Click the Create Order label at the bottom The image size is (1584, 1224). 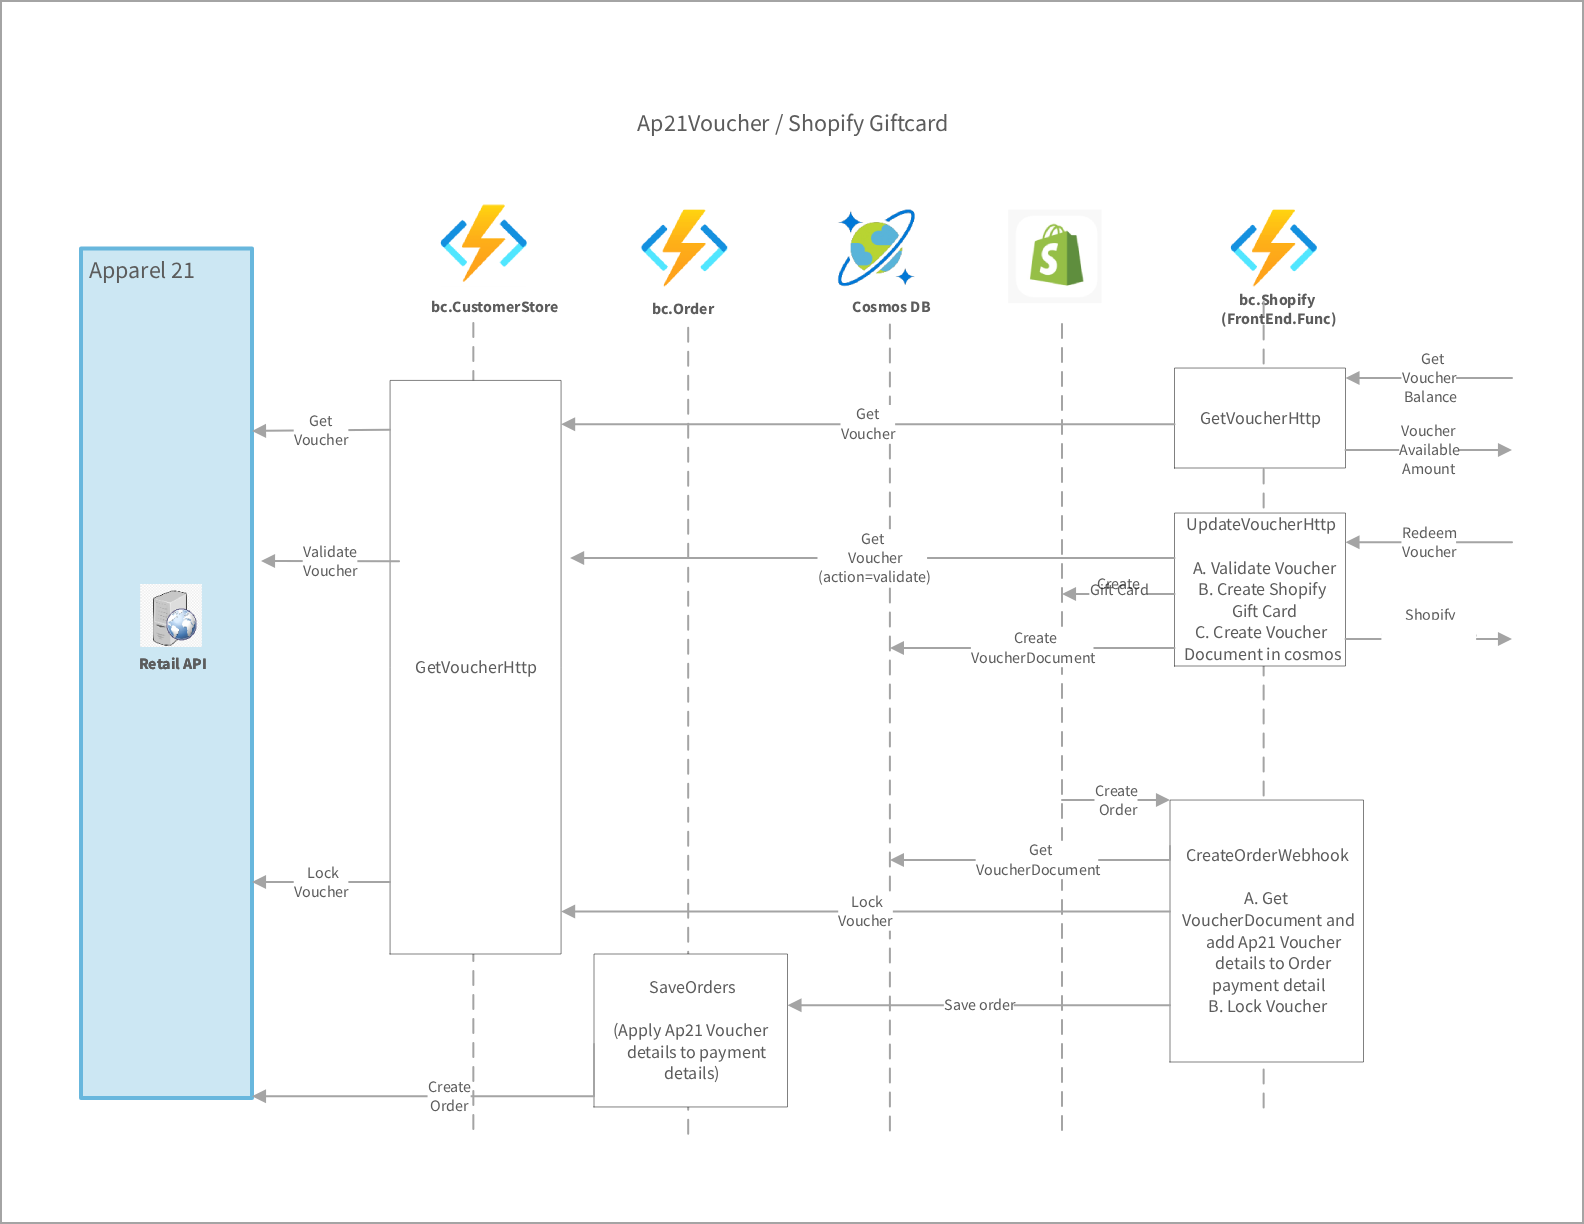pyautogui.click(x=449, y=1096)
